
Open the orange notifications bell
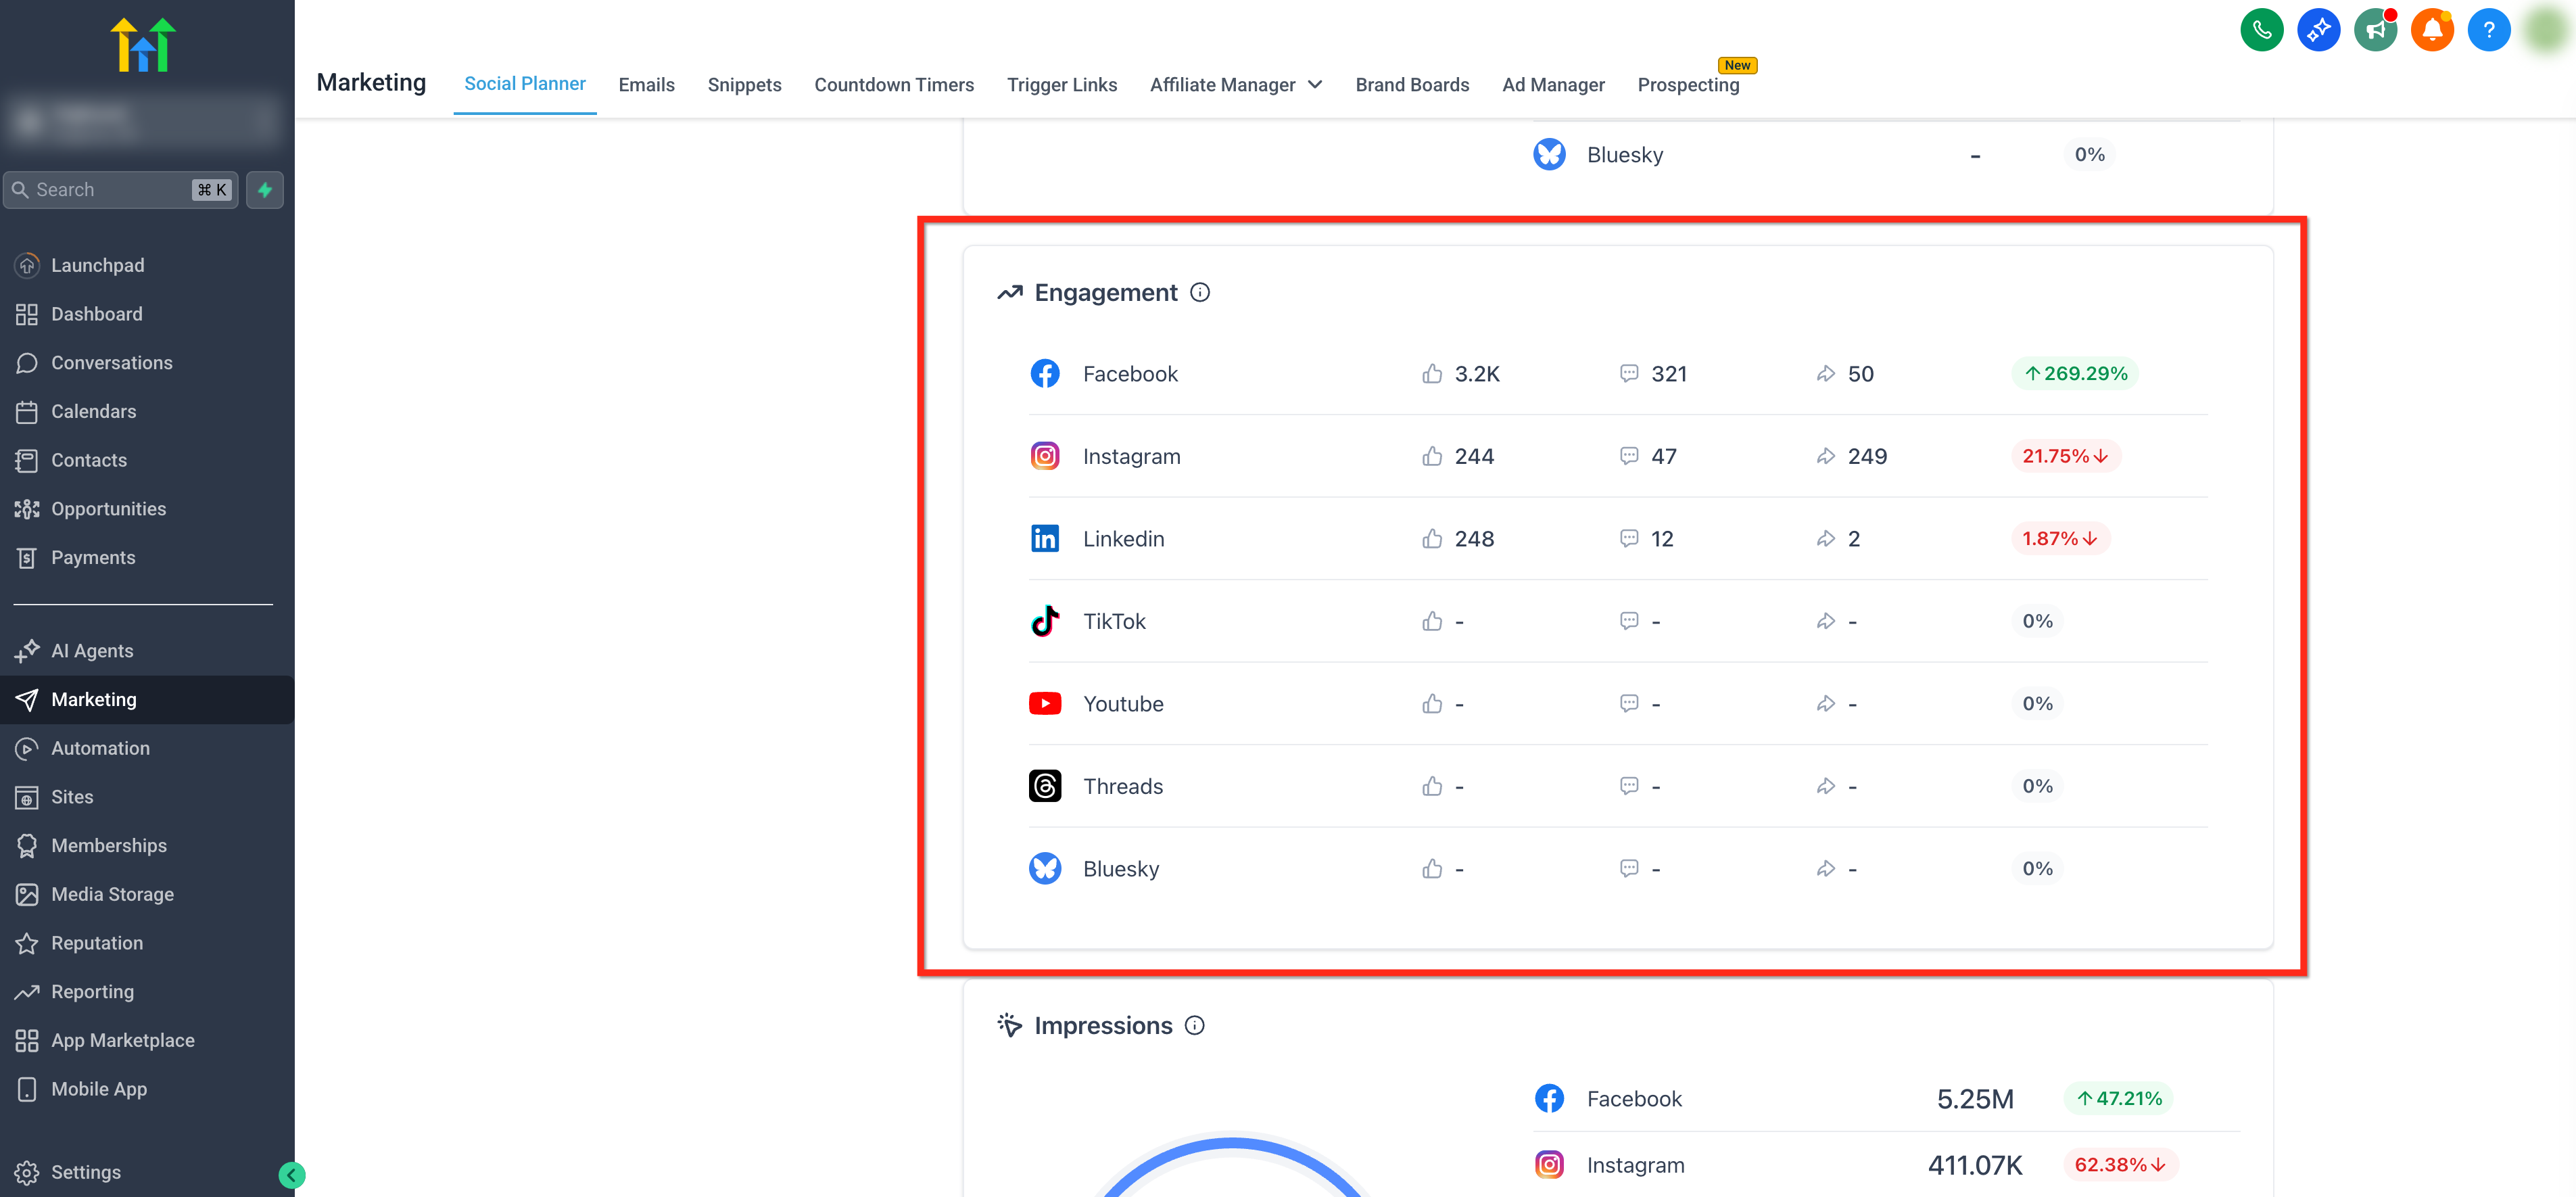[x=2431, y=30]
